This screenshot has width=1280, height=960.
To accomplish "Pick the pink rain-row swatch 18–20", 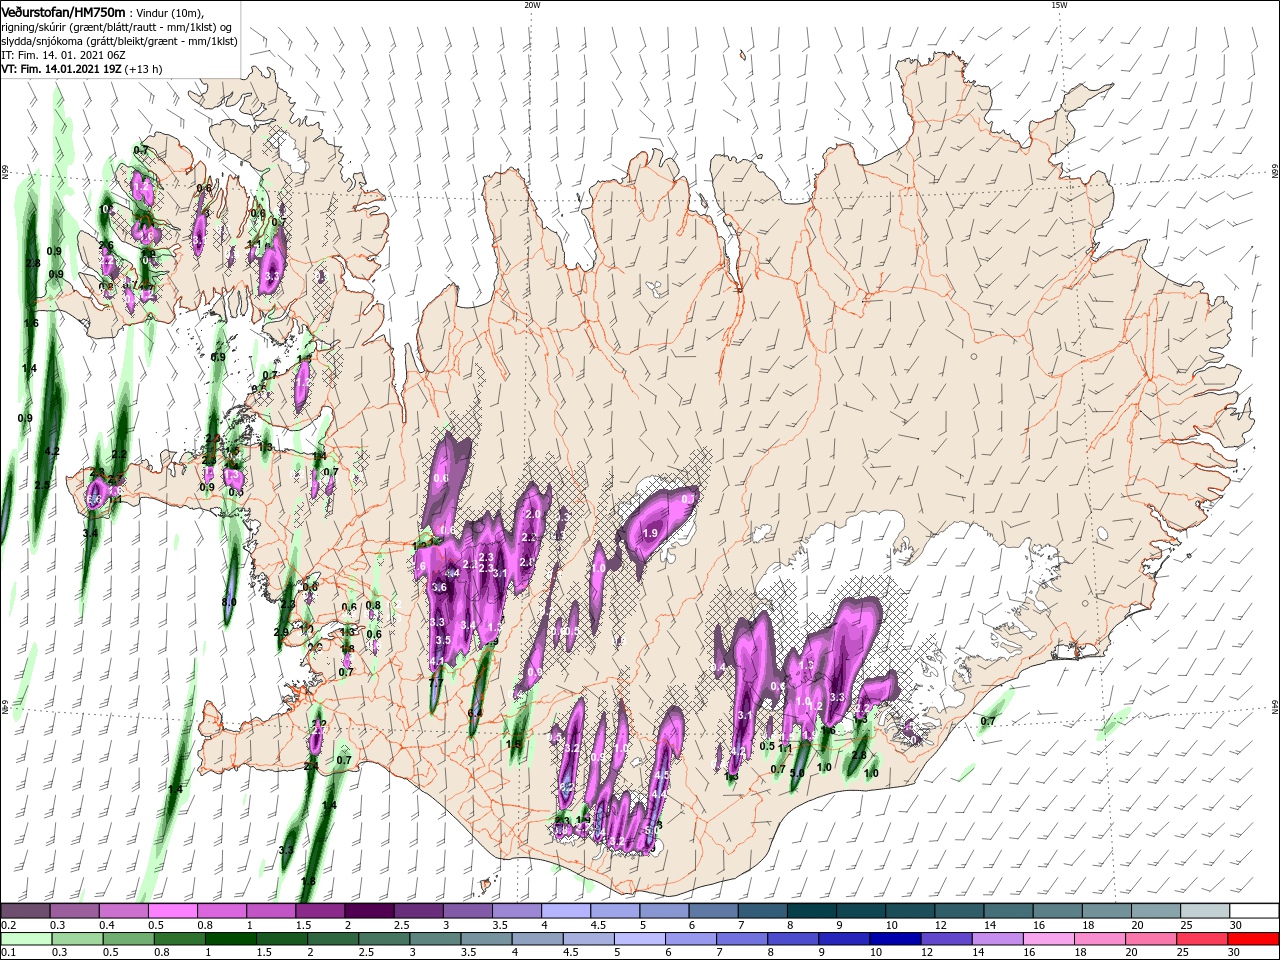I will [1099, 939].
